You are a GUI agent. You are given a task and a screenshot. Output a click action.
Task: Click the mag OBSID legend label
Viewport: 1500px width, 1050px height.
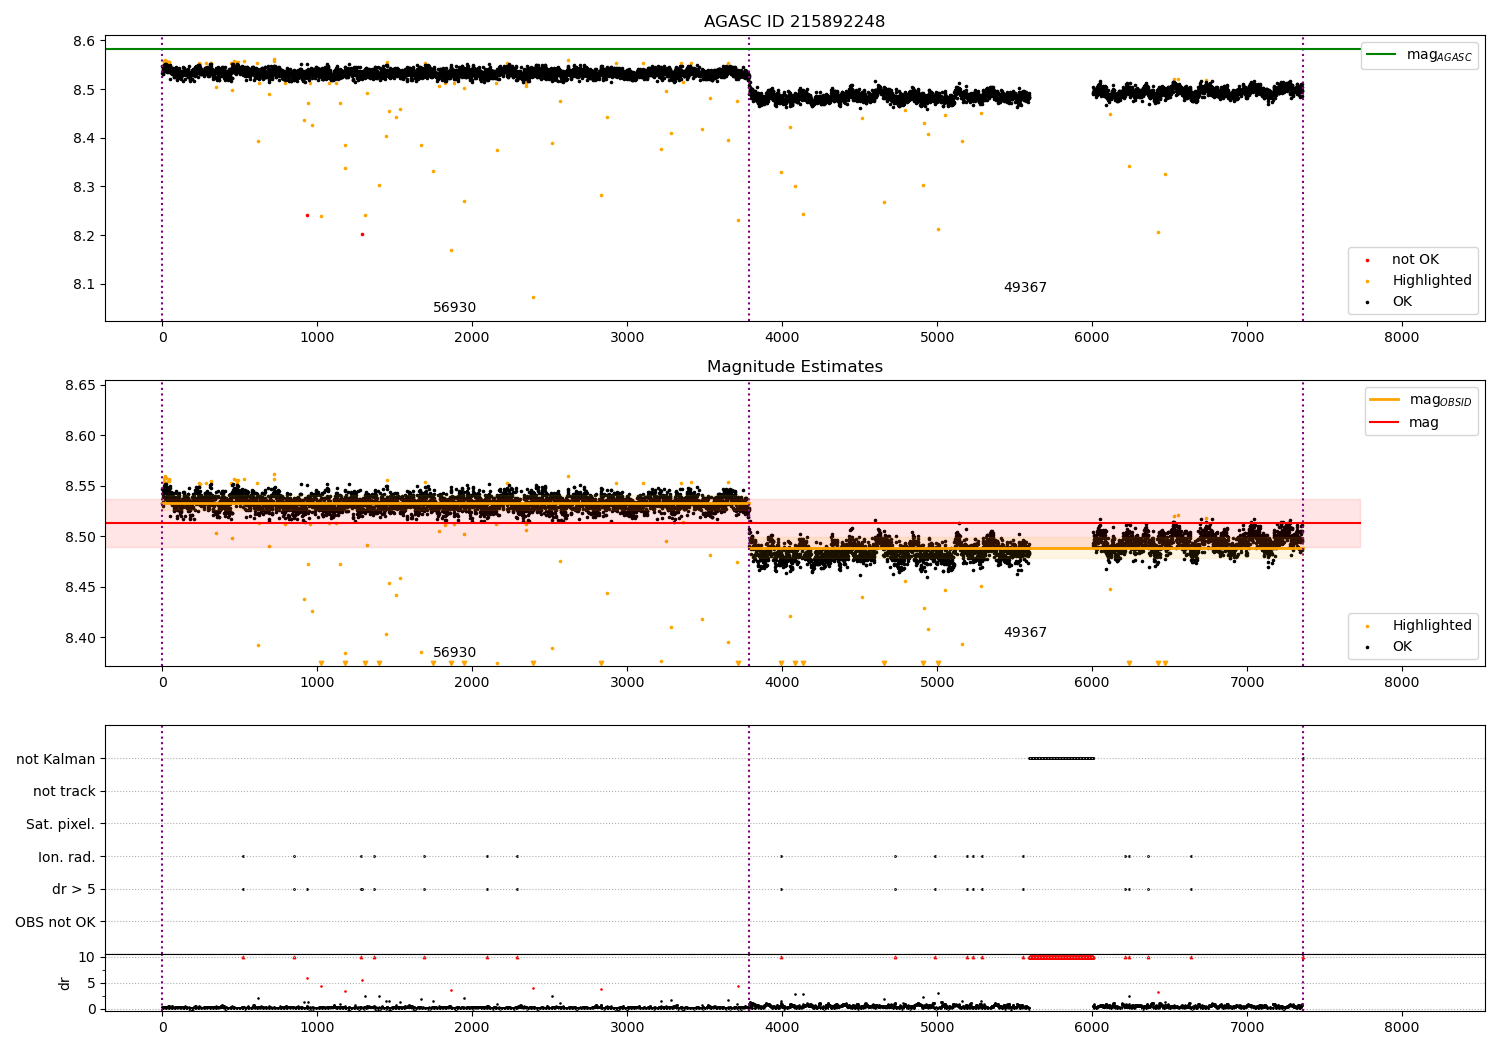coord(1440,400)
